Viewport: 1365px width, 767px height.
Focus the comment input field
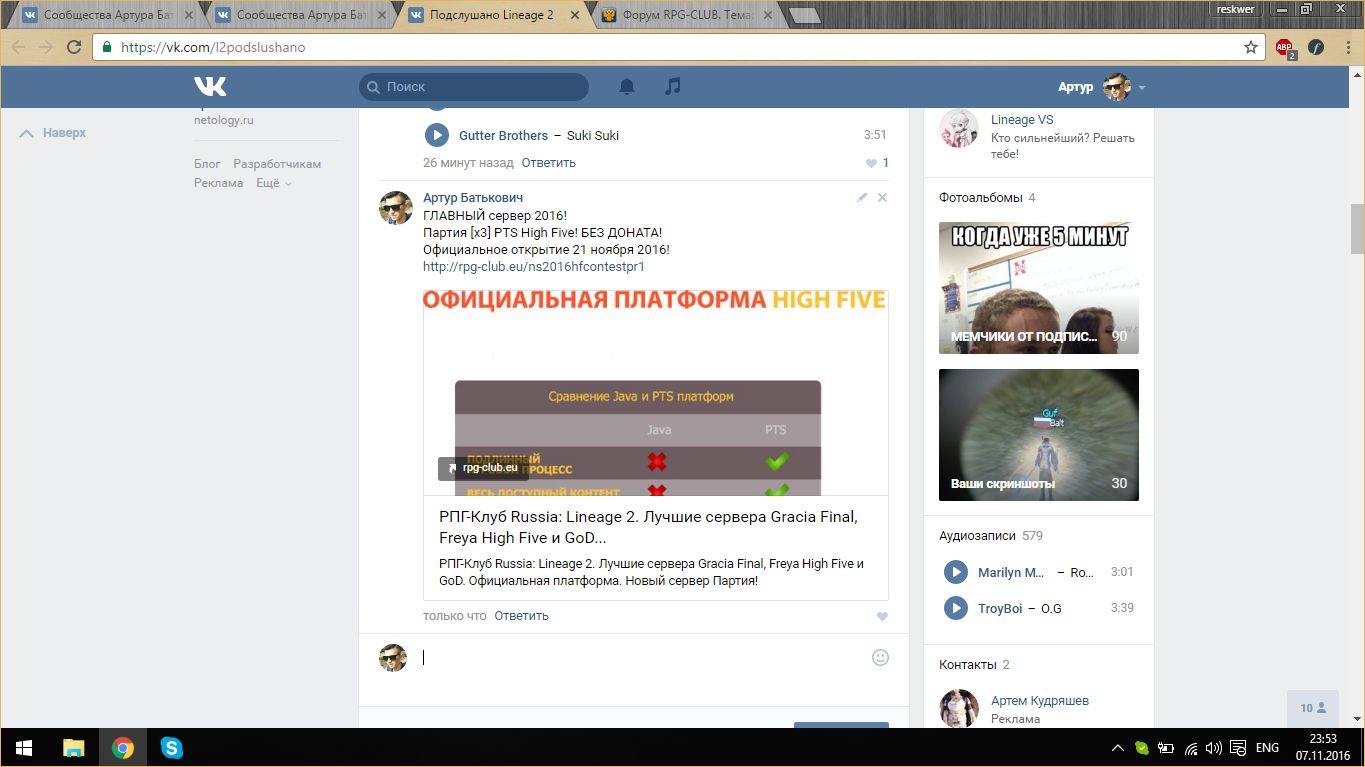641,658
